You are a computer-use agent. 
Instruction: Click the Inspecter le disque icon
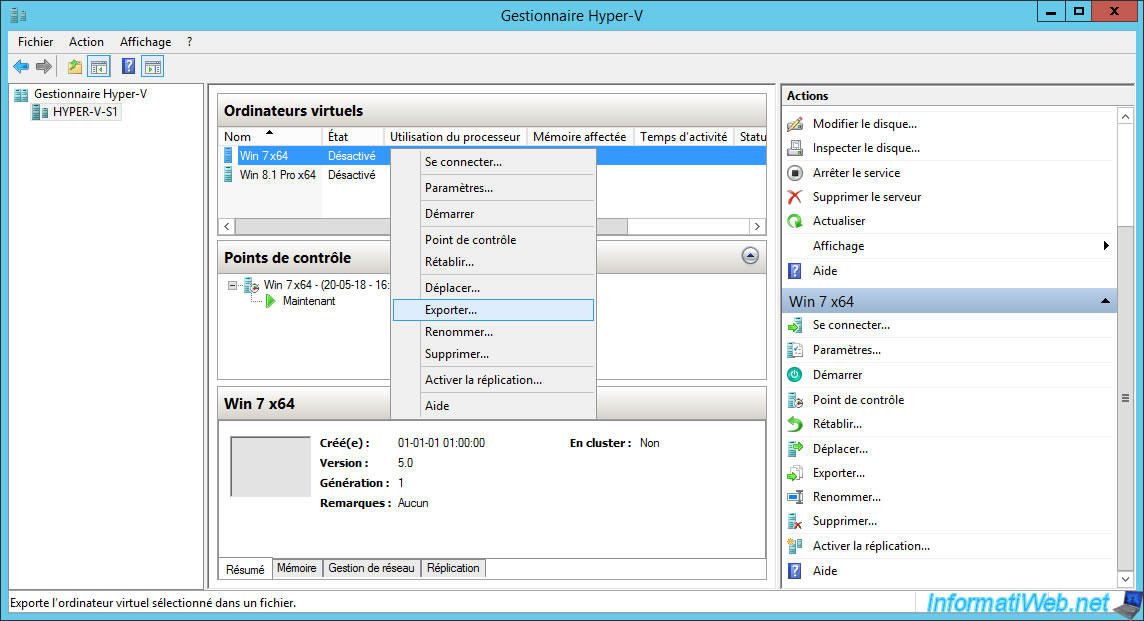795,148
